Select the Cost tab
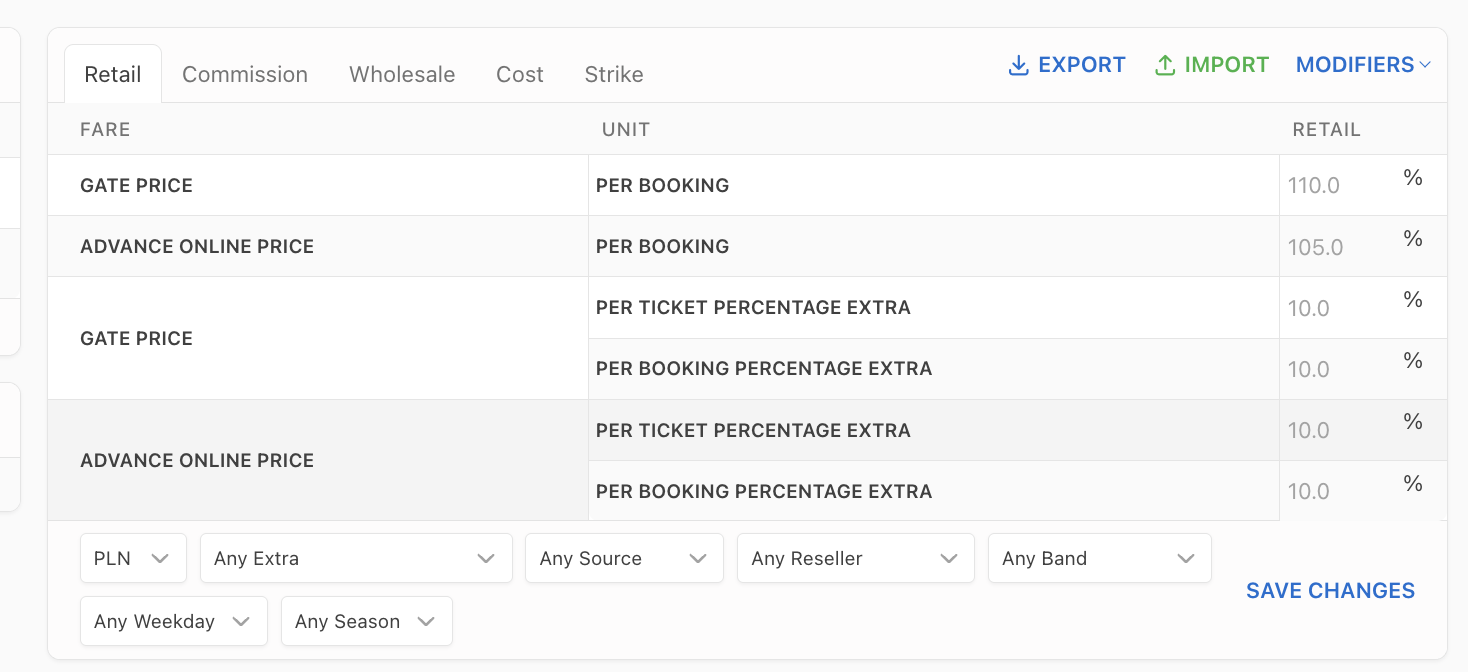 (520, 74)
